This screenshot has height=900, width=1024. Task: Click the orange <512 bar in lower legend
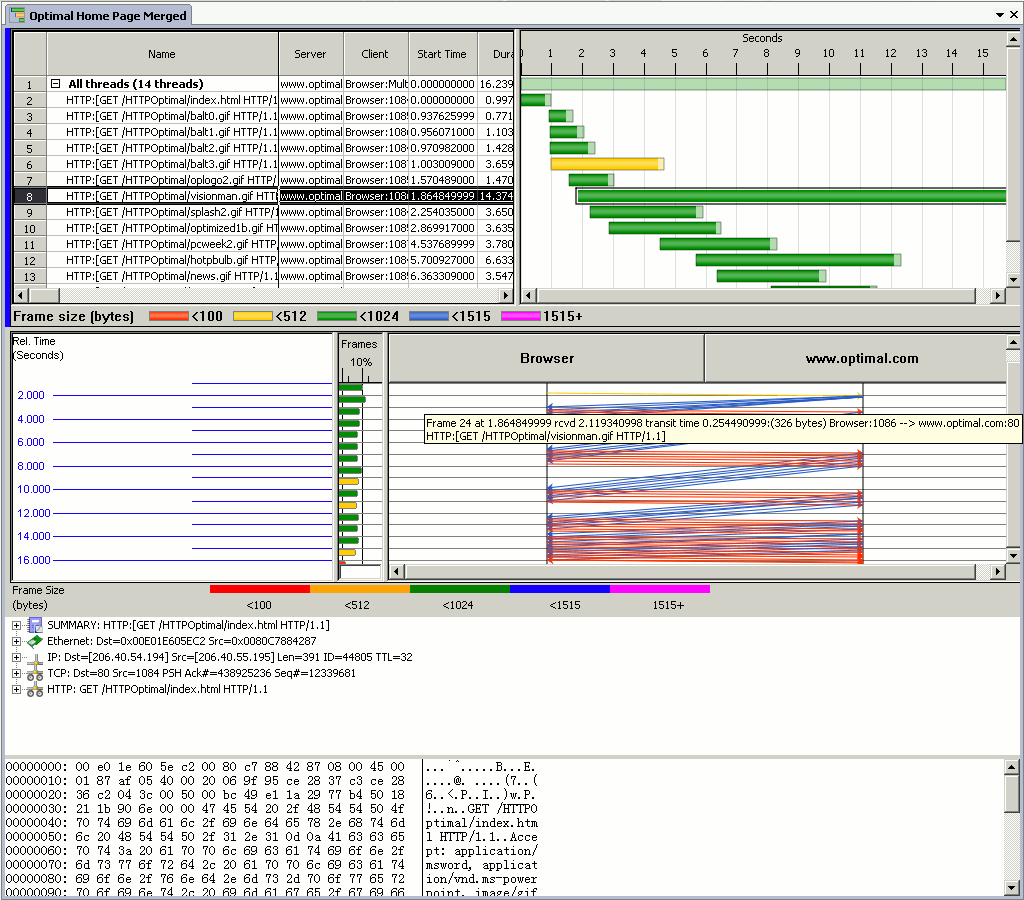[x=360, y=589]
